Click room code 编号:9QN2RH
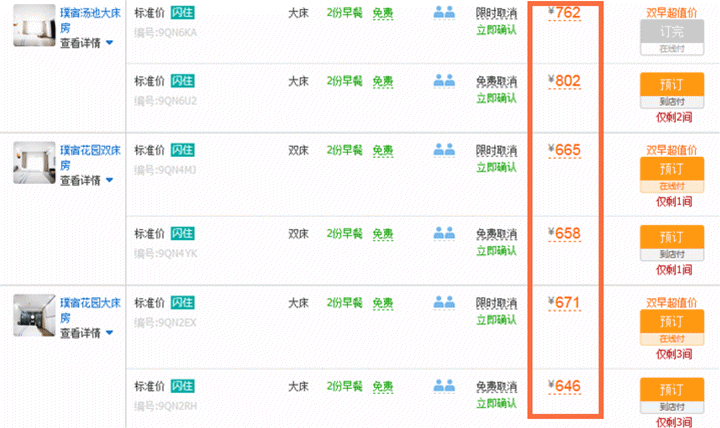Image resolution: width=720 pixels, height=428 pixels. 165,406
